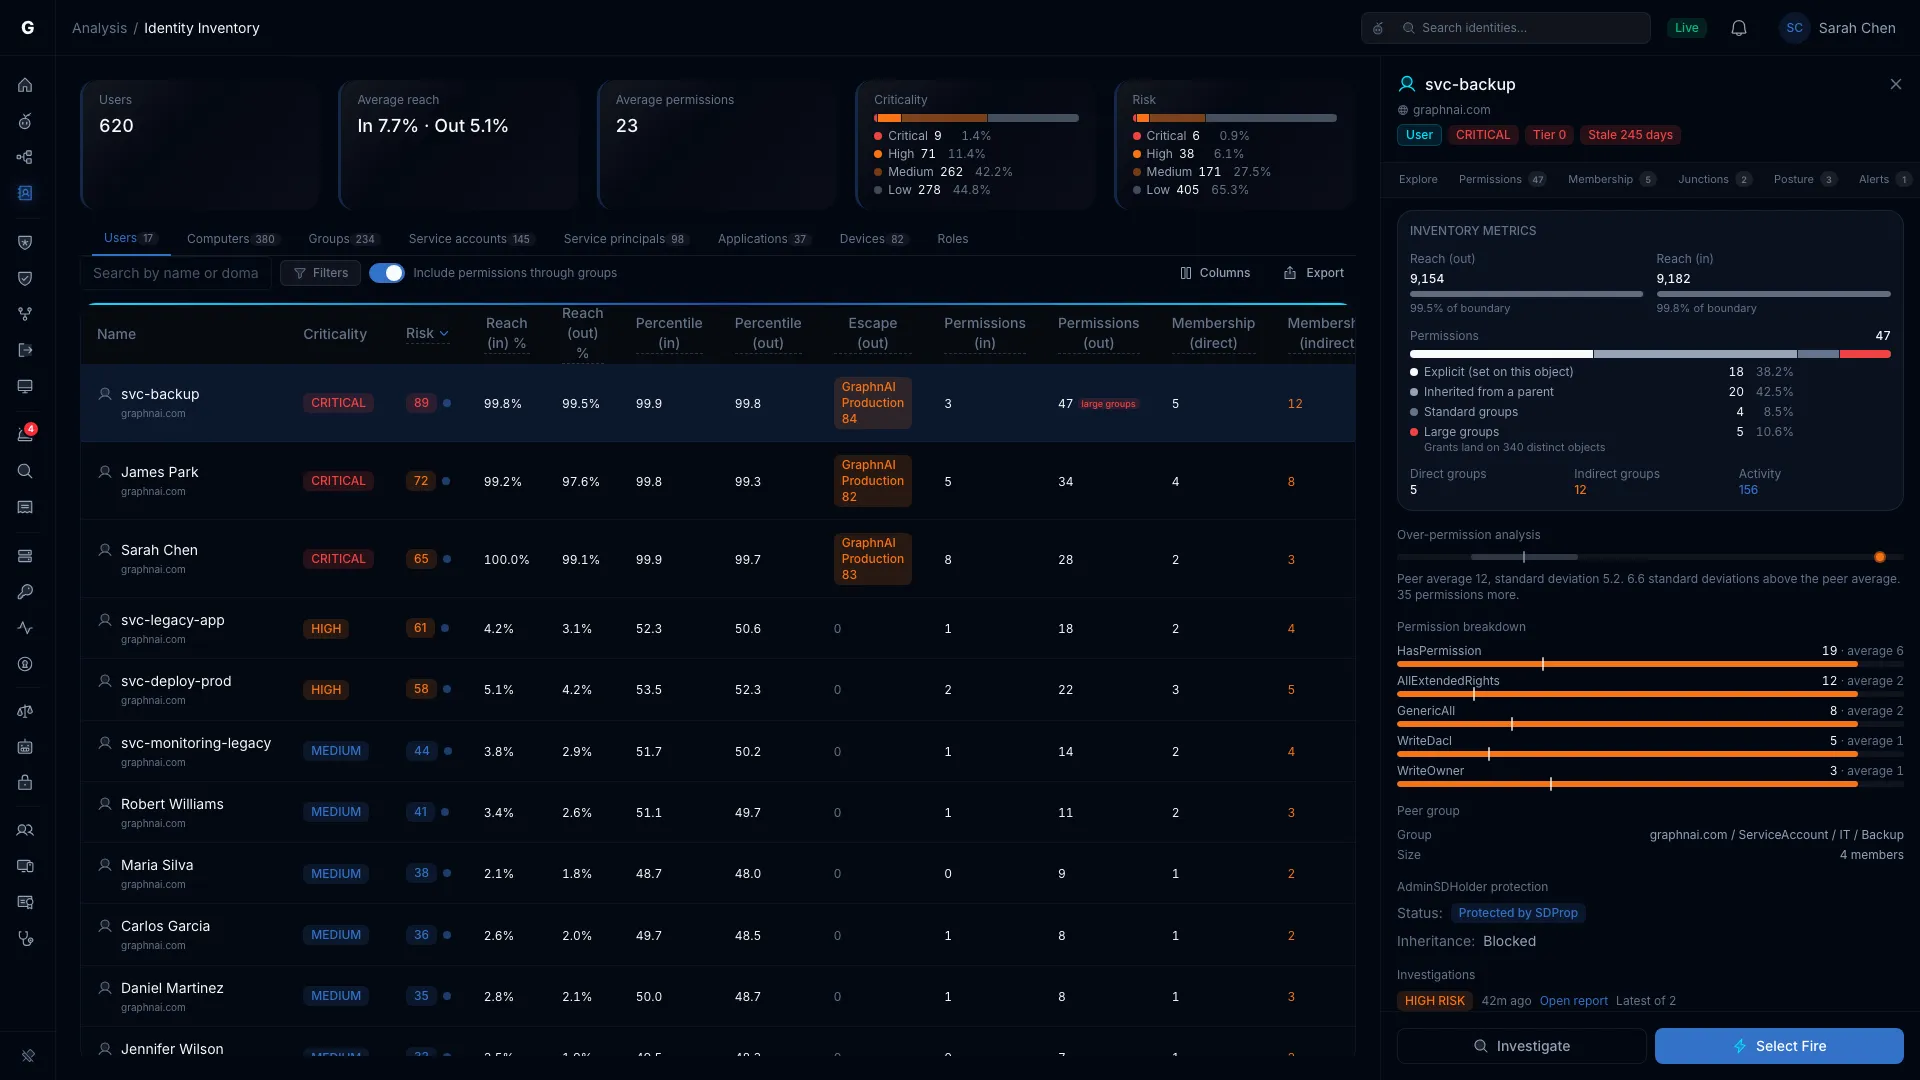The image size is (1920, 1080).
Task: Open the monitor icon in the sidebar
Action: pos(25,386)
